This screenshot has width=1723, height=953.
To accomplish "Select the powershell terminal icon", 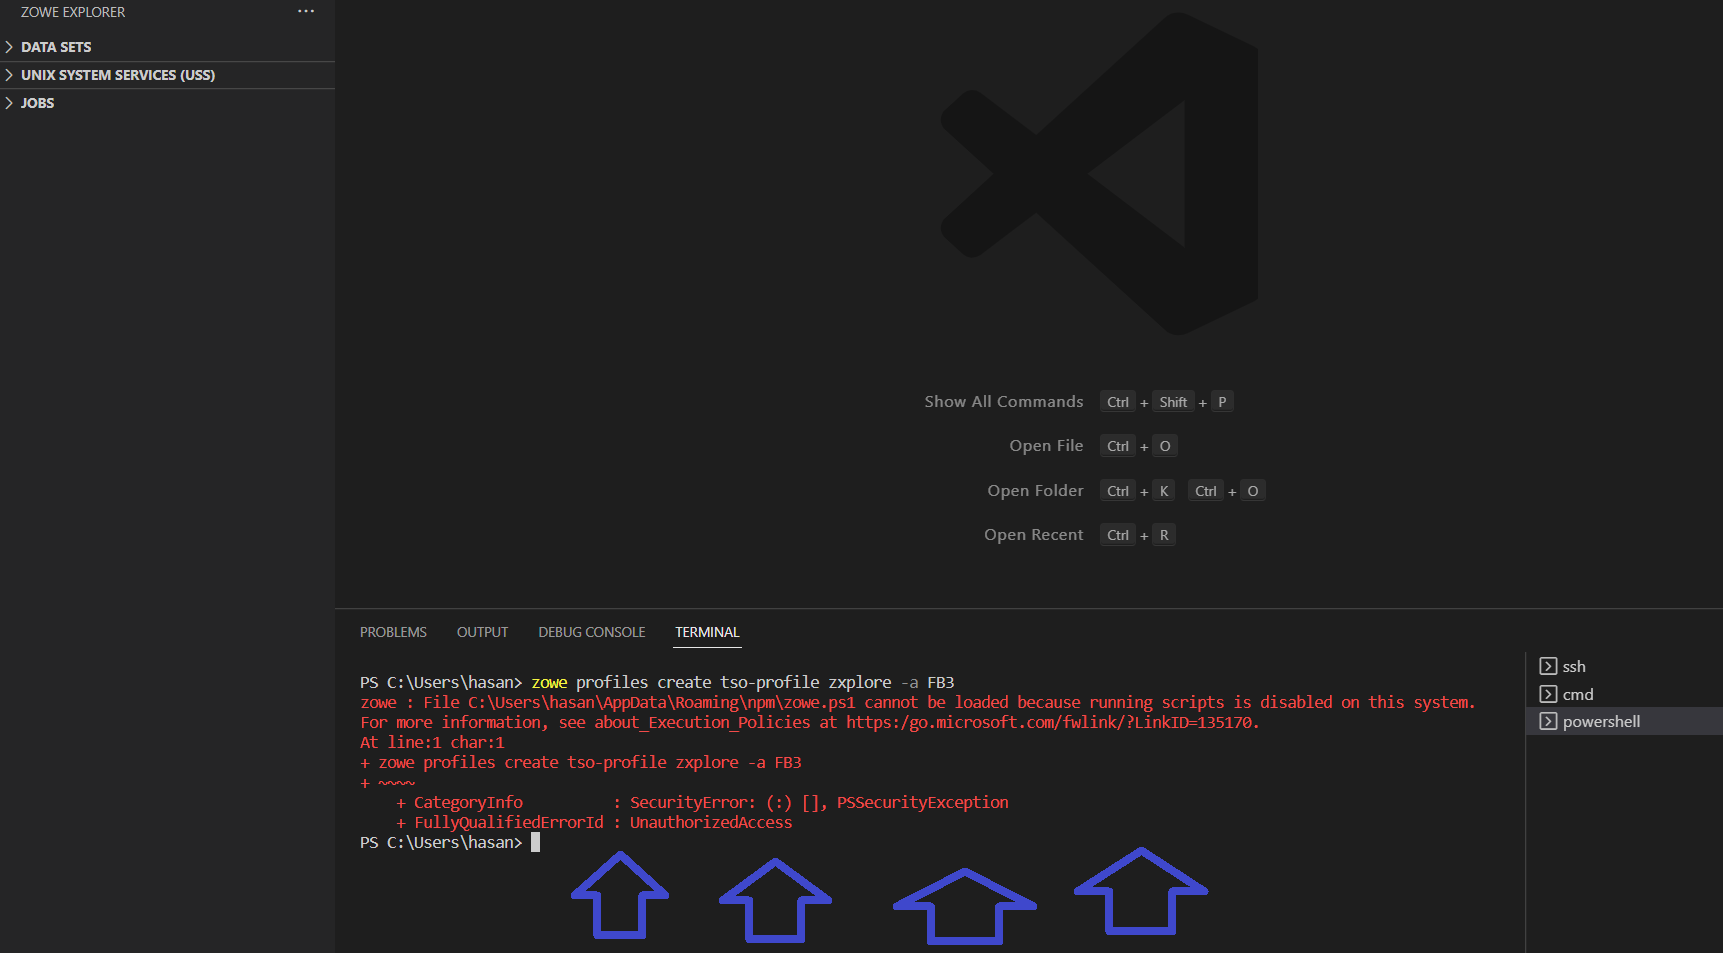I will click(1548, 721).
